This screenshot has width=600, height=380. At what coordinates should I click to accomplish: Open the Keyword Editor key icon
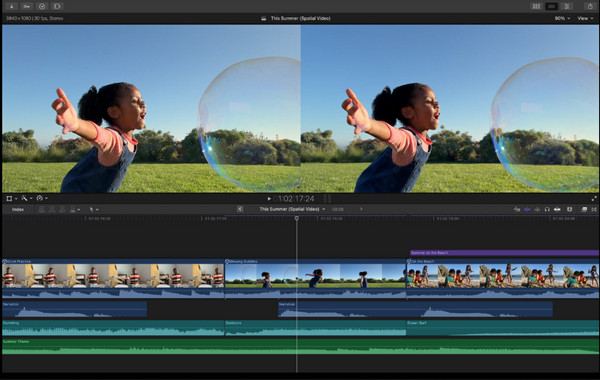click(27, 6)
